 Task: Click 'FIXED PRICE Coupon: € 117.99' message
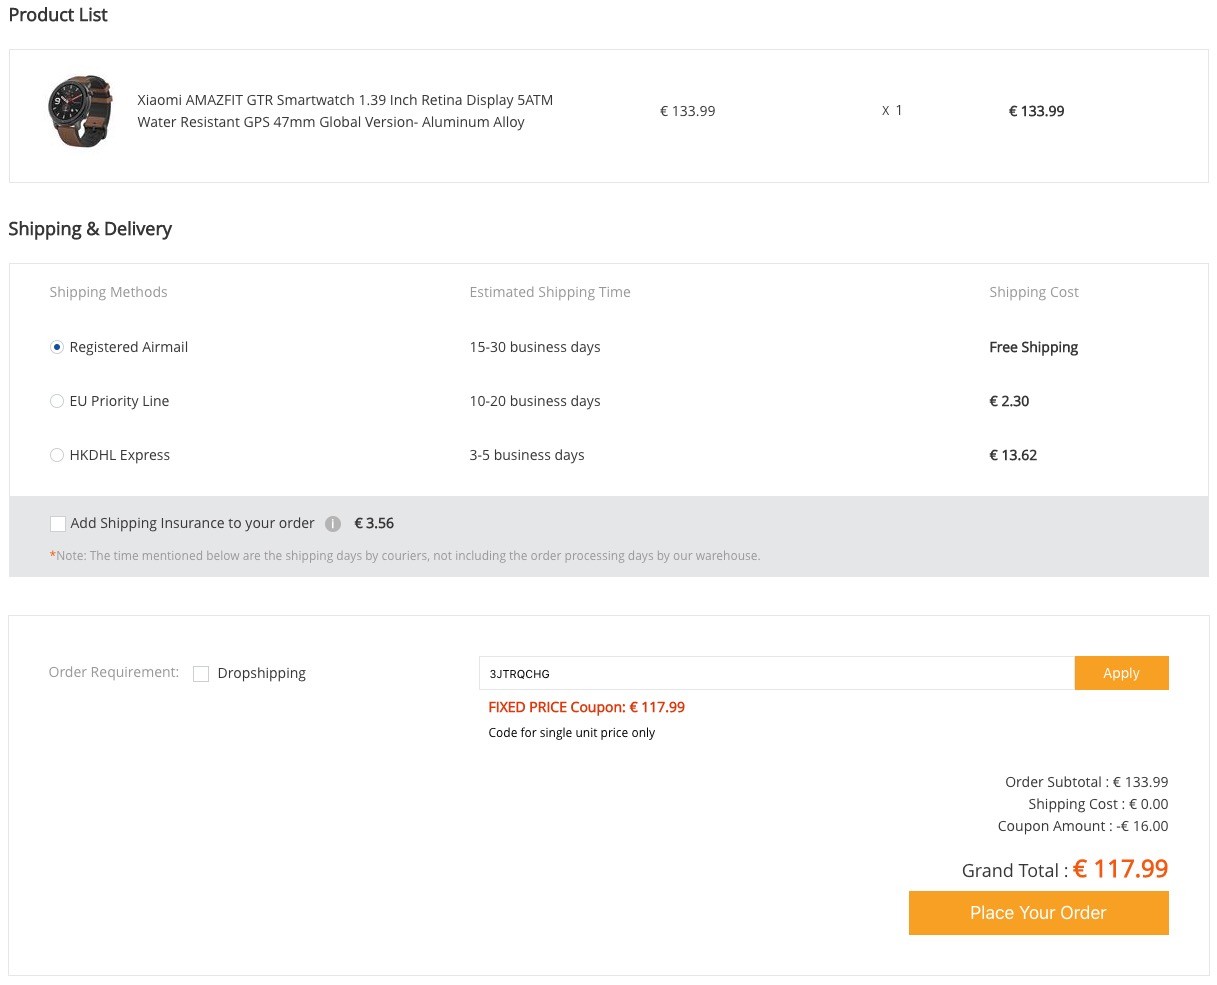587,707
